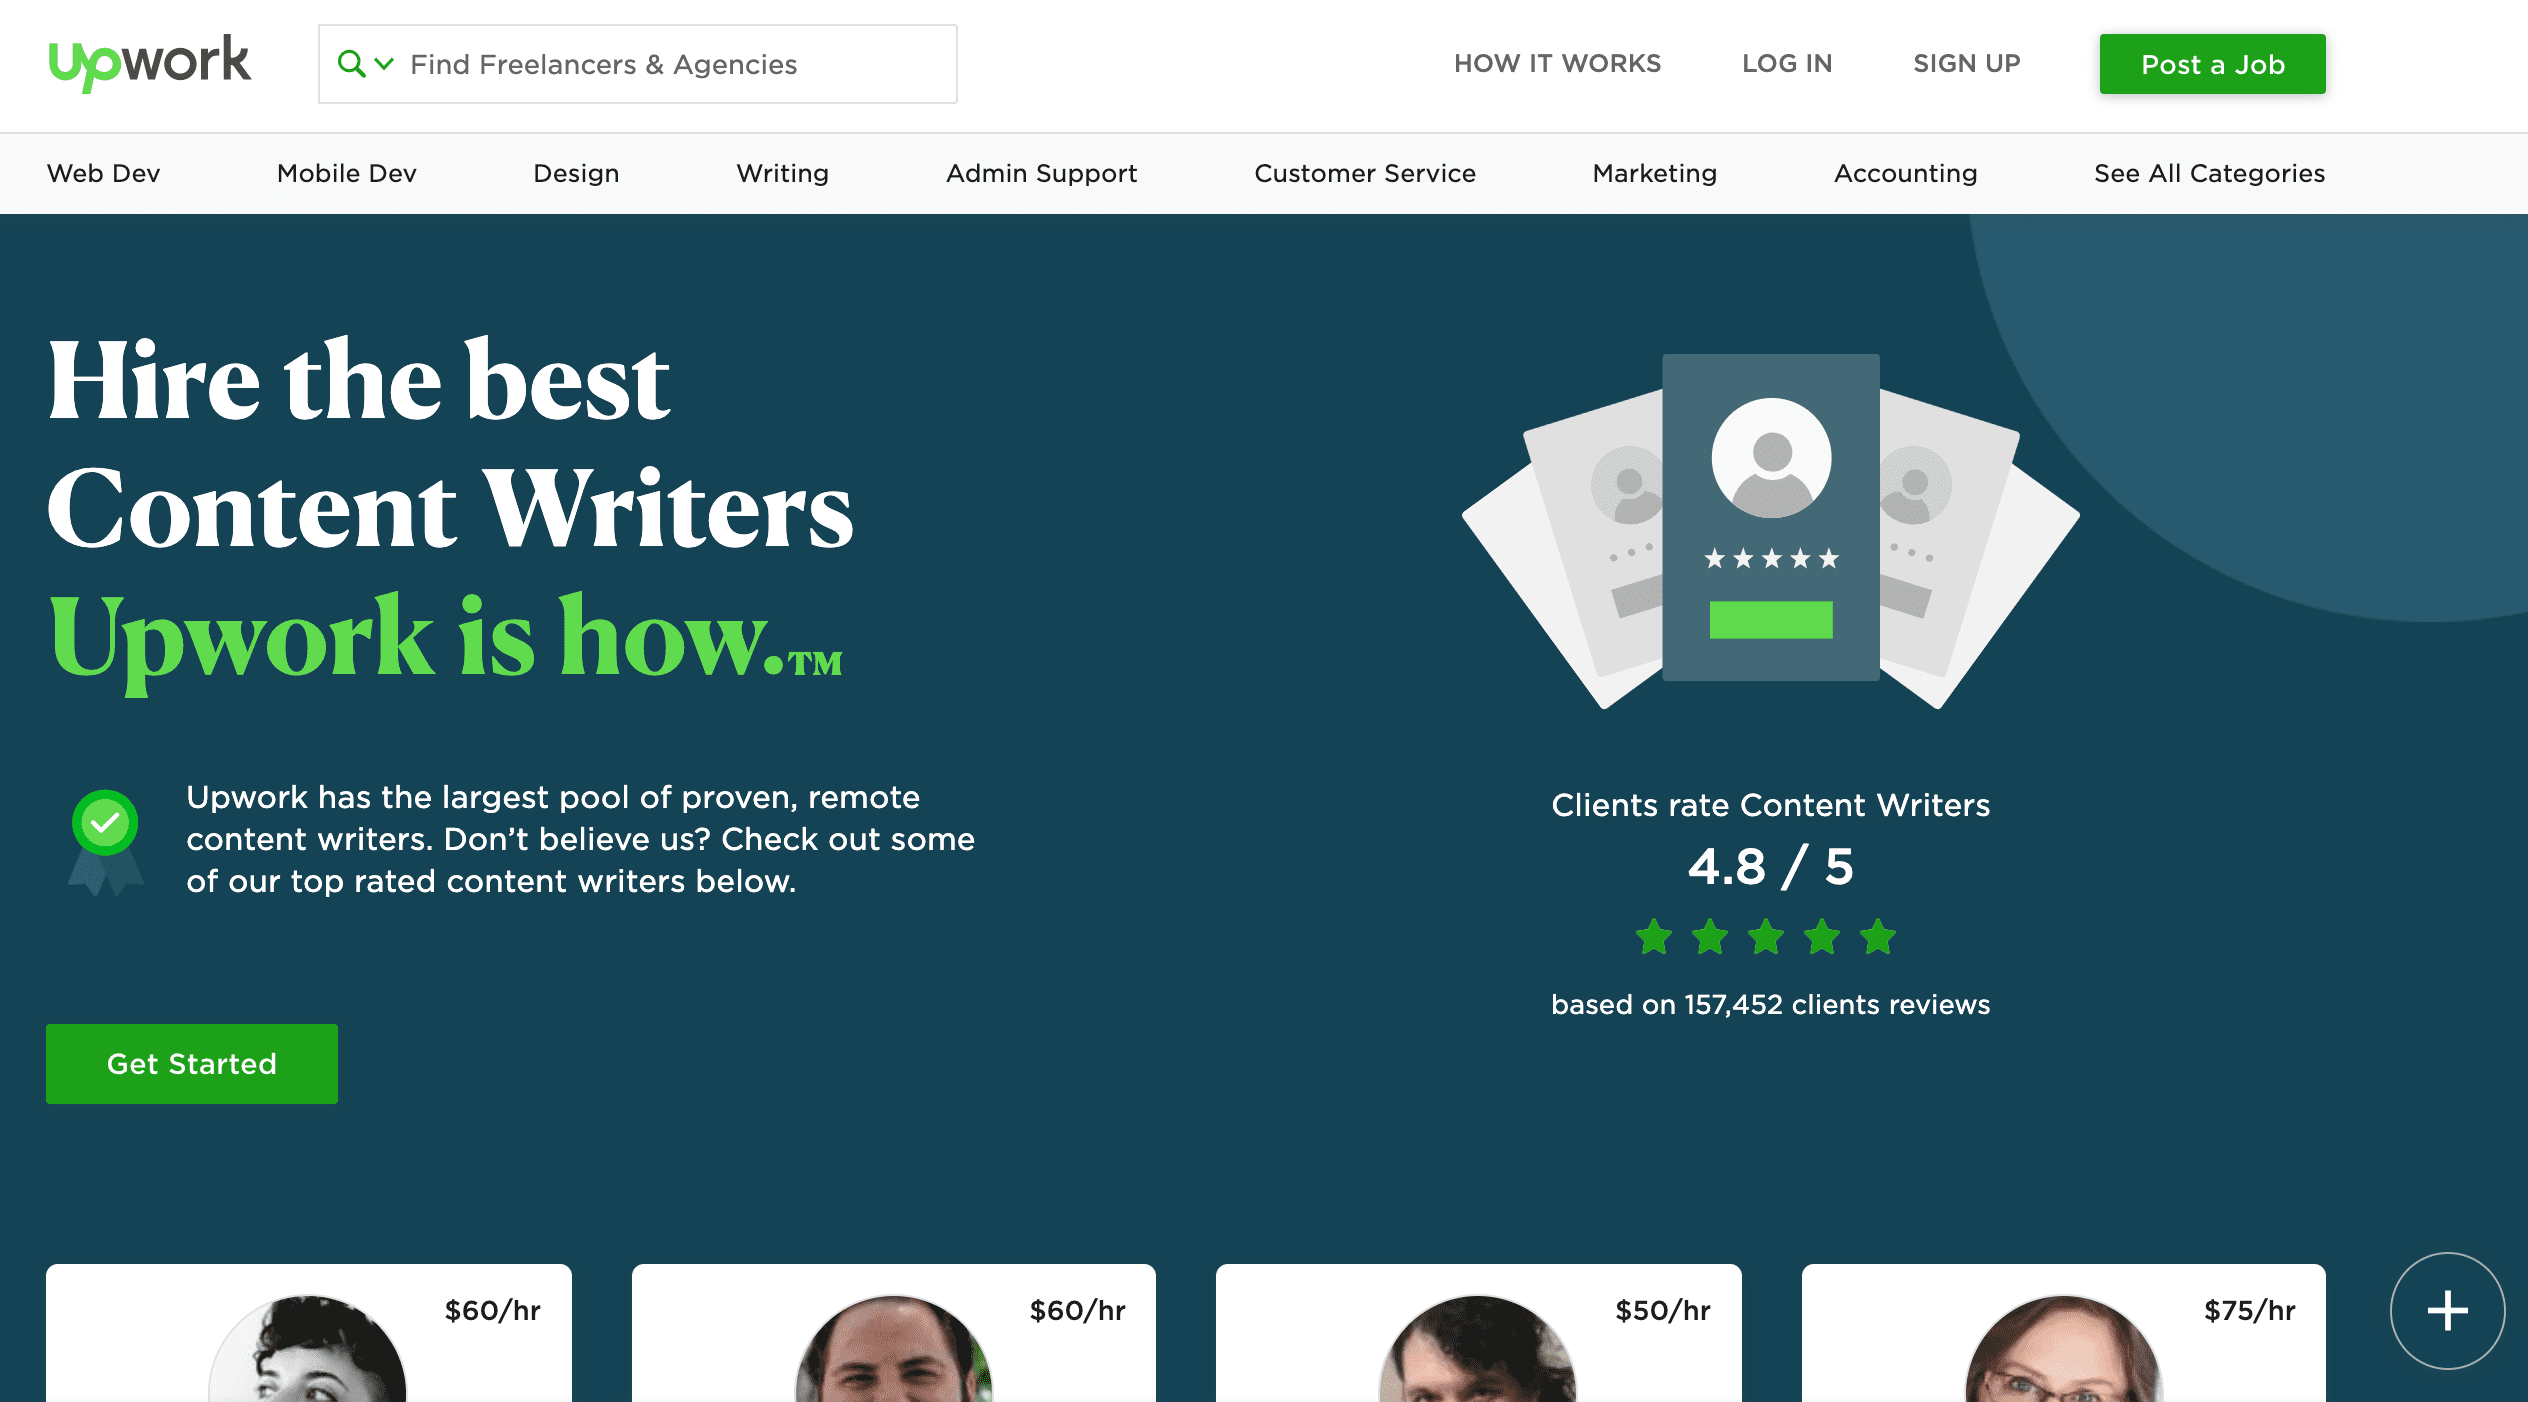Viewport: 2528px width, 1402px height.
Task: Select the Writing category tab
Action: click(x=782, y=173)
